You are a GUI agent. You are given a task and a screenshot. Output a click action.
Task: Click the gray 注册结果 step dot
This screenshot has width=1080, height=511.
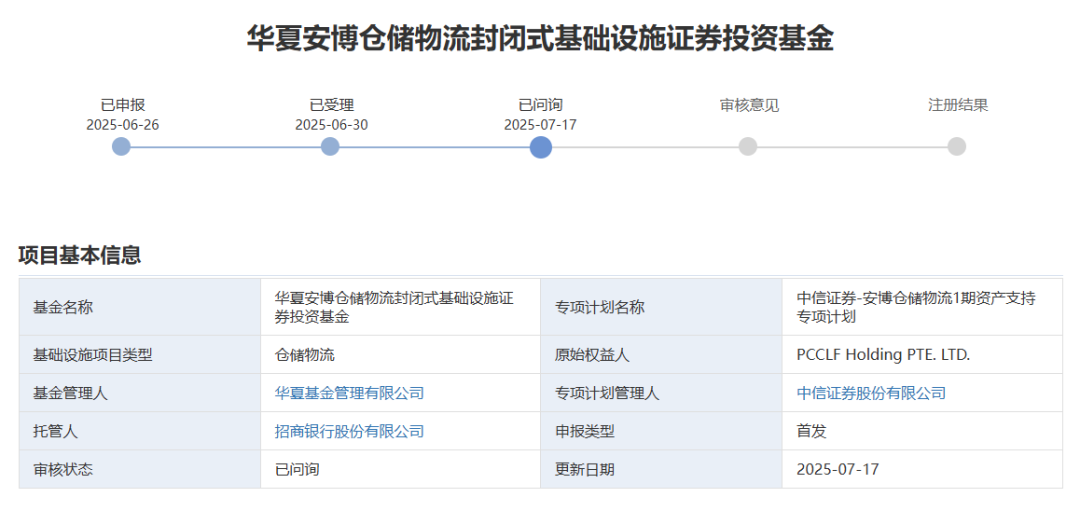pos(957,147)
